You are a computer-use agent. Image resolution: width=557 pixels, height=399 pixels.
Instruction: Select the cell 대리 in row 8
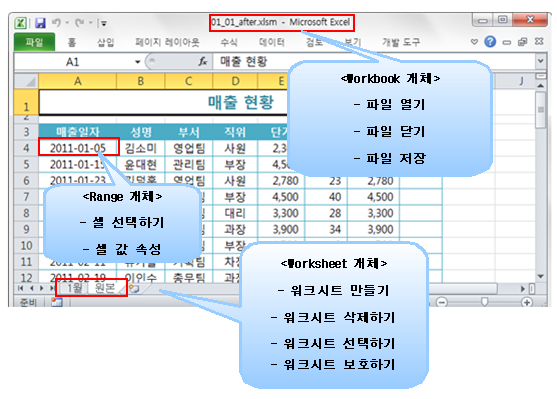(235, 213)
